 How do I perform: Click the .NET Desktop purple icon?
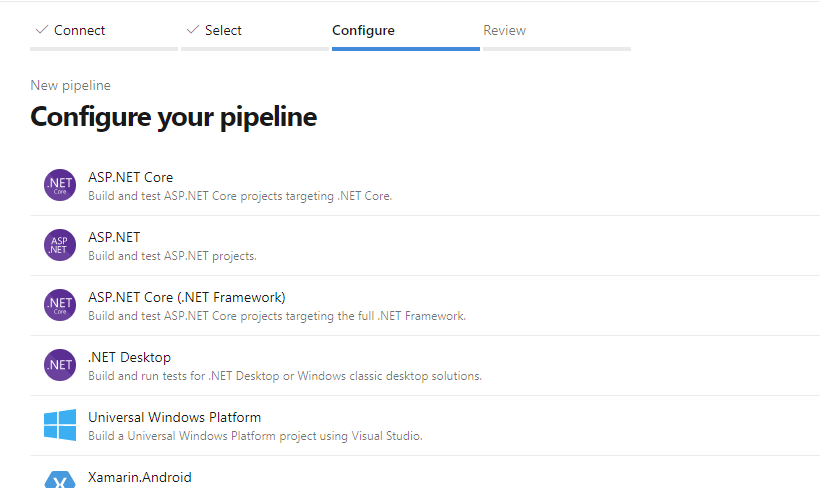(x=60, y=365)
